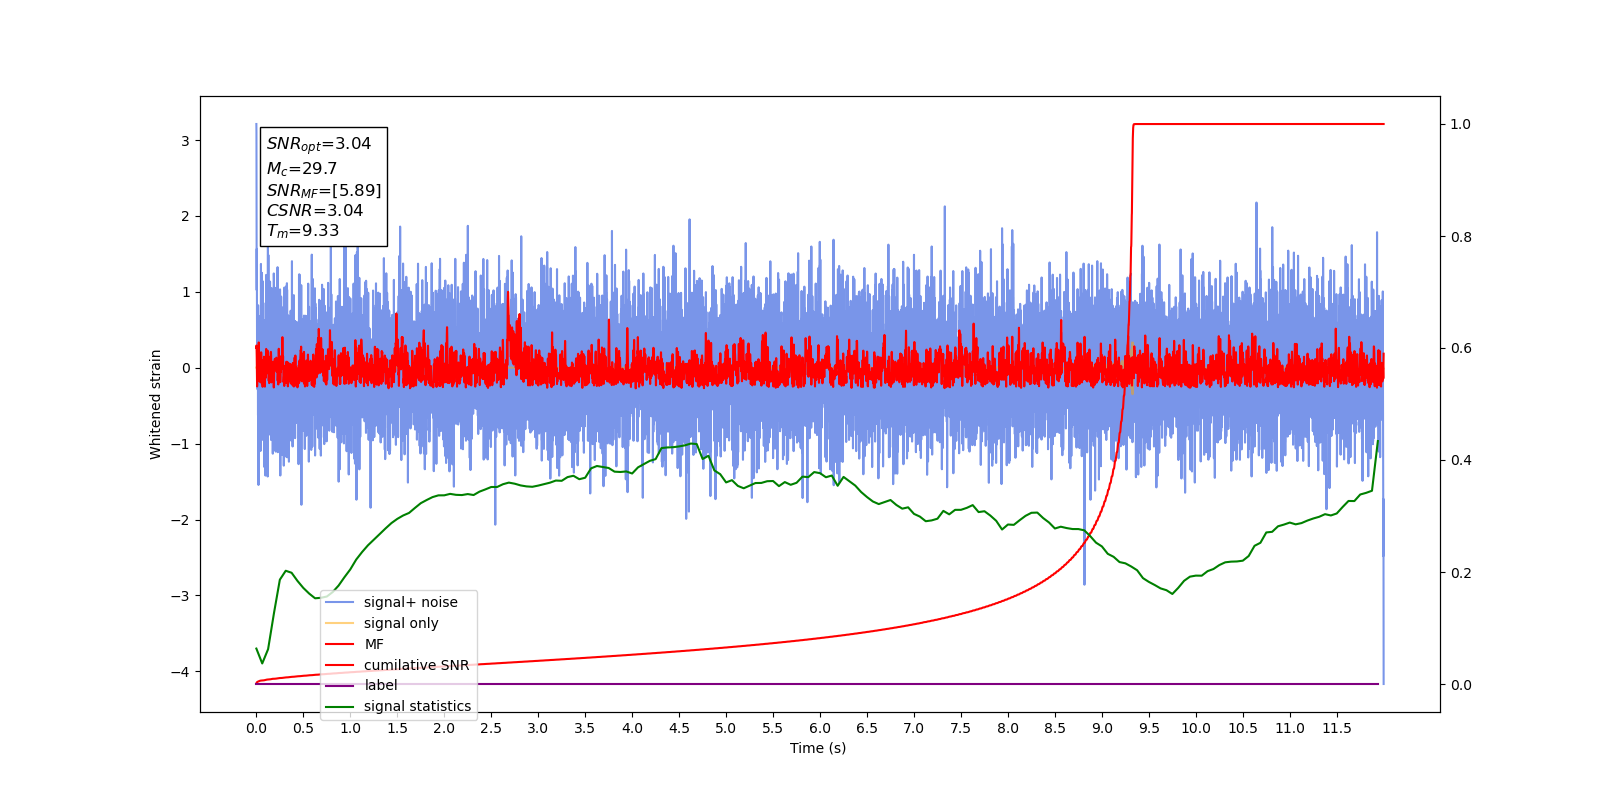1600x800 pixels.
Task: Click the left axis tick label 3
Action: click(x=185, y=141)
